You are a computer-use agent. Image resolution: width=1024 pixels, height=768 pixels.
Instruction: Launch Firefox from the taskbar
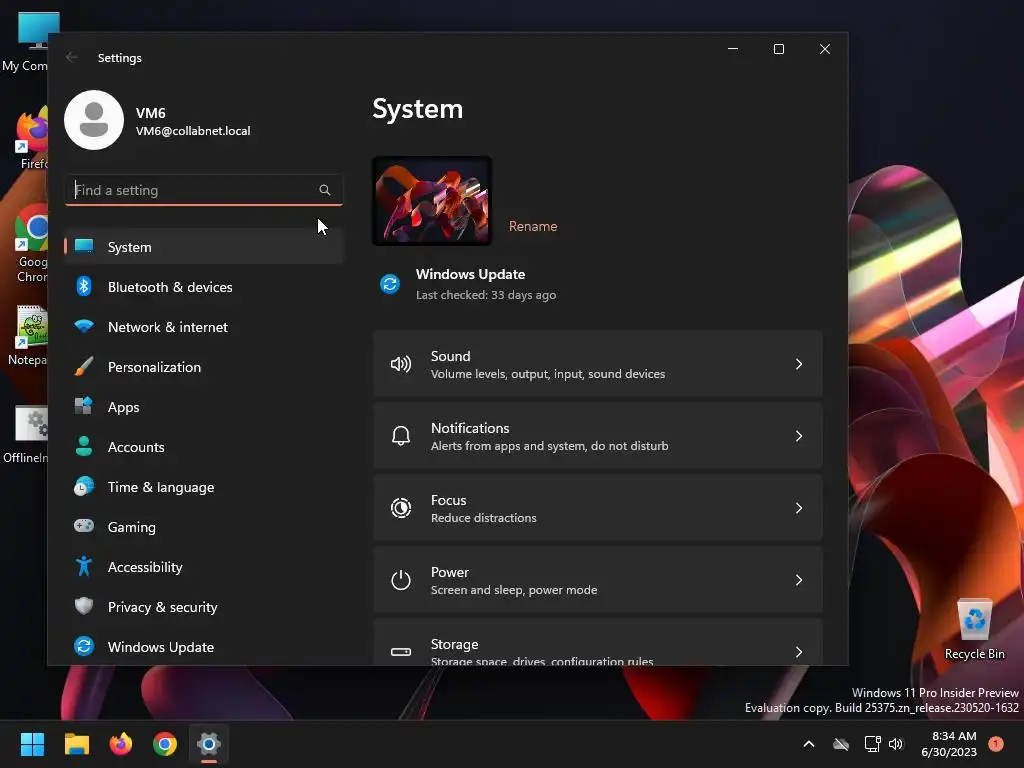click(120, 744)
